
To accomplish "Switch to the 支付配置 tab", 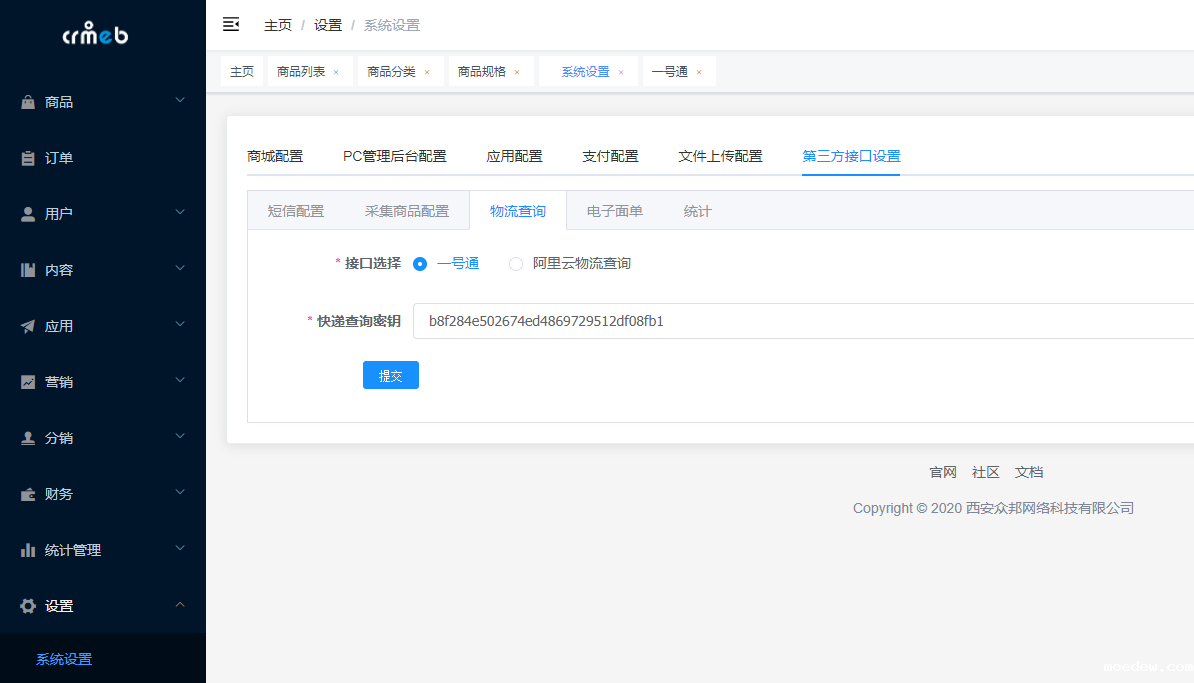I will 610,156.
